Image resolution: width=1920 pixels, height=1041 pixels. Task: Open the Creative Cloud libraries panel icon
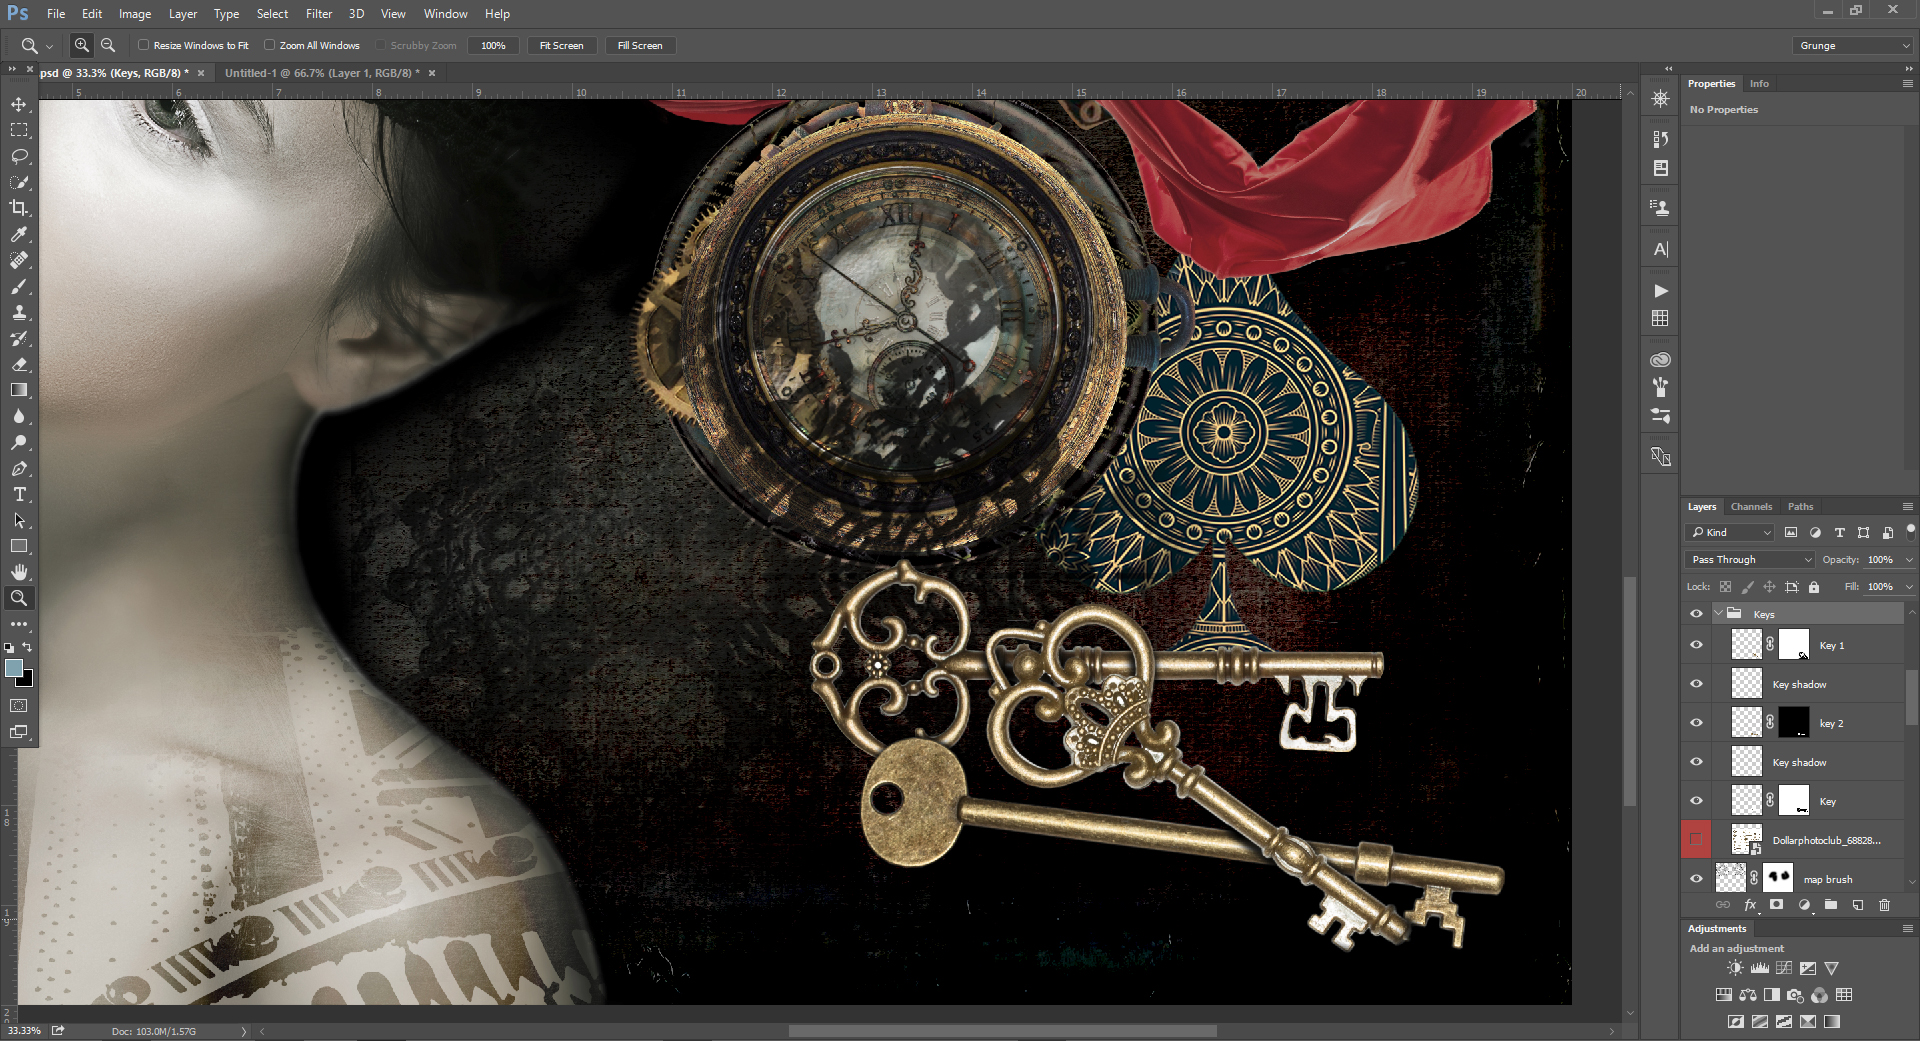[x=1660, y=360]
